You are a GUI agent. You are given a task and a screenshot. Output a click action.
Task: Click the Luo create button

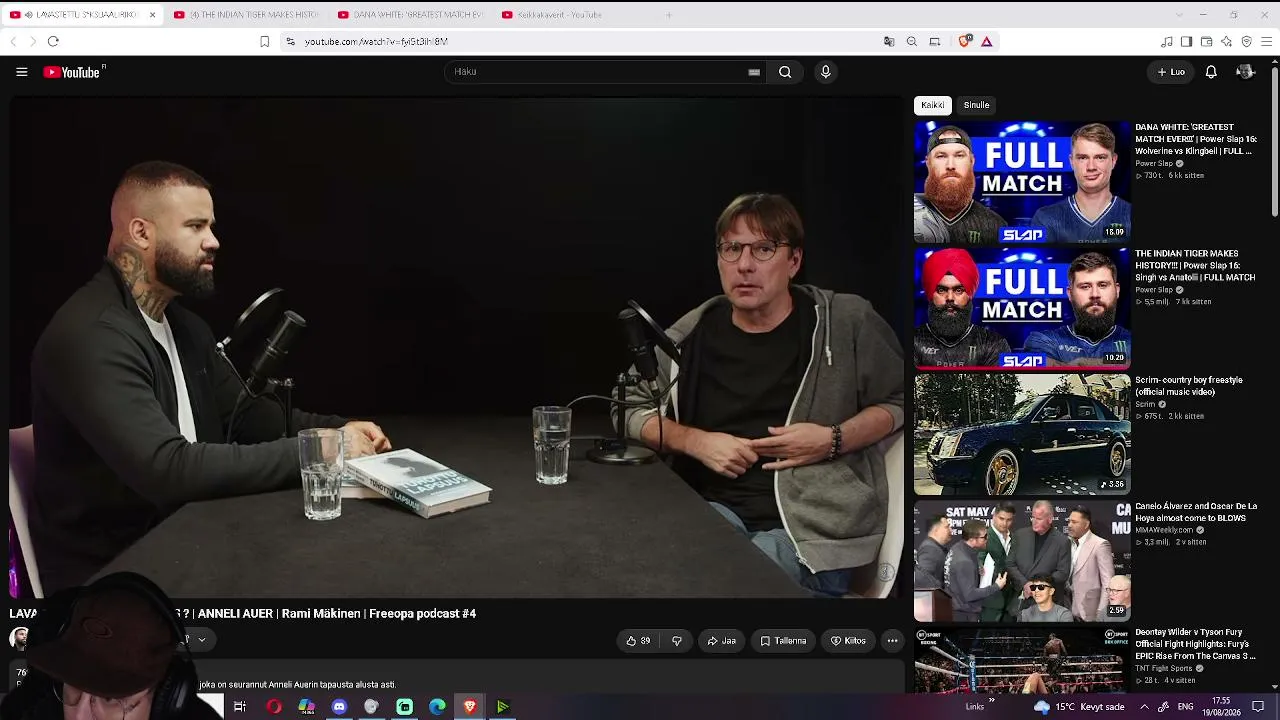click(x=1171, y=72)
